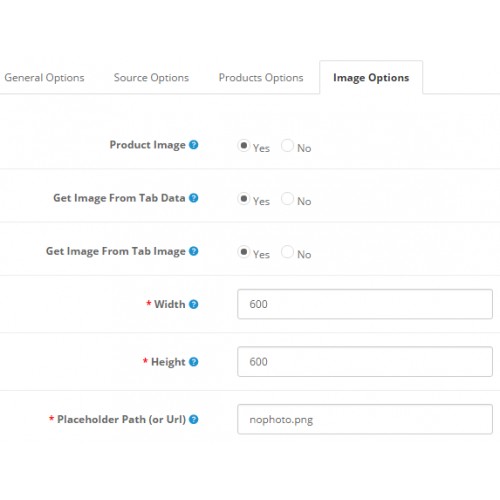Select No for Product Image
The width and height of the screenshot is (500, 500).
[x=287, y=146]
